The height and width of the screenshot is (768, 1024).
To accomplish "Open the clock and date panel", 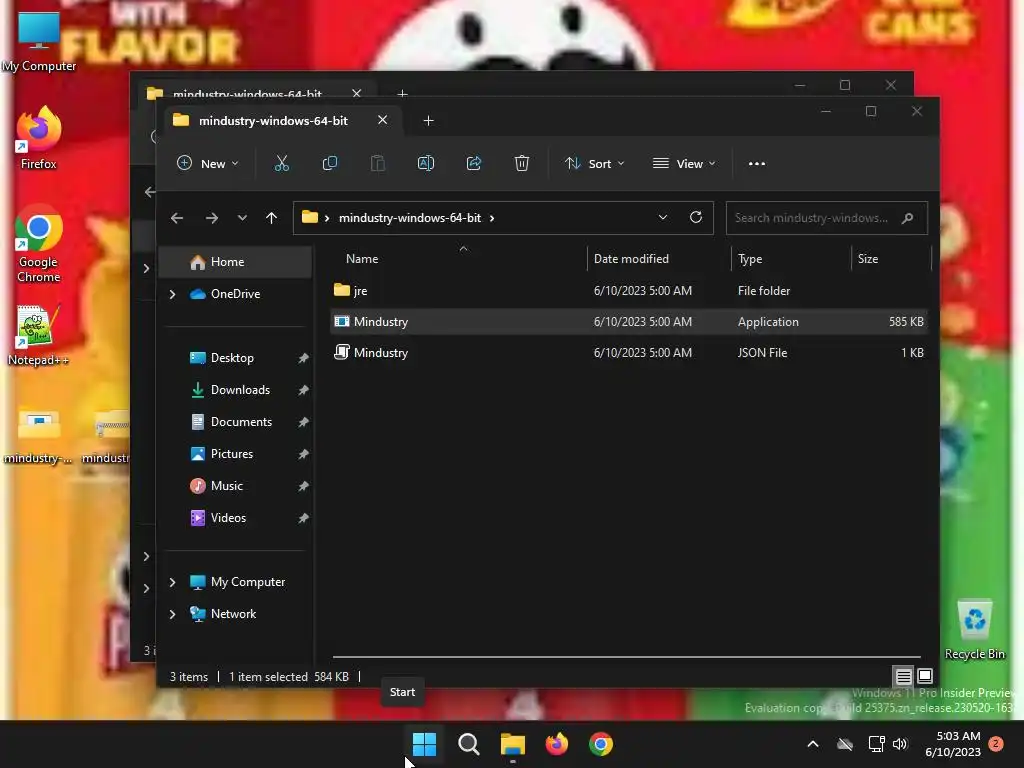I will pos(953,744).
